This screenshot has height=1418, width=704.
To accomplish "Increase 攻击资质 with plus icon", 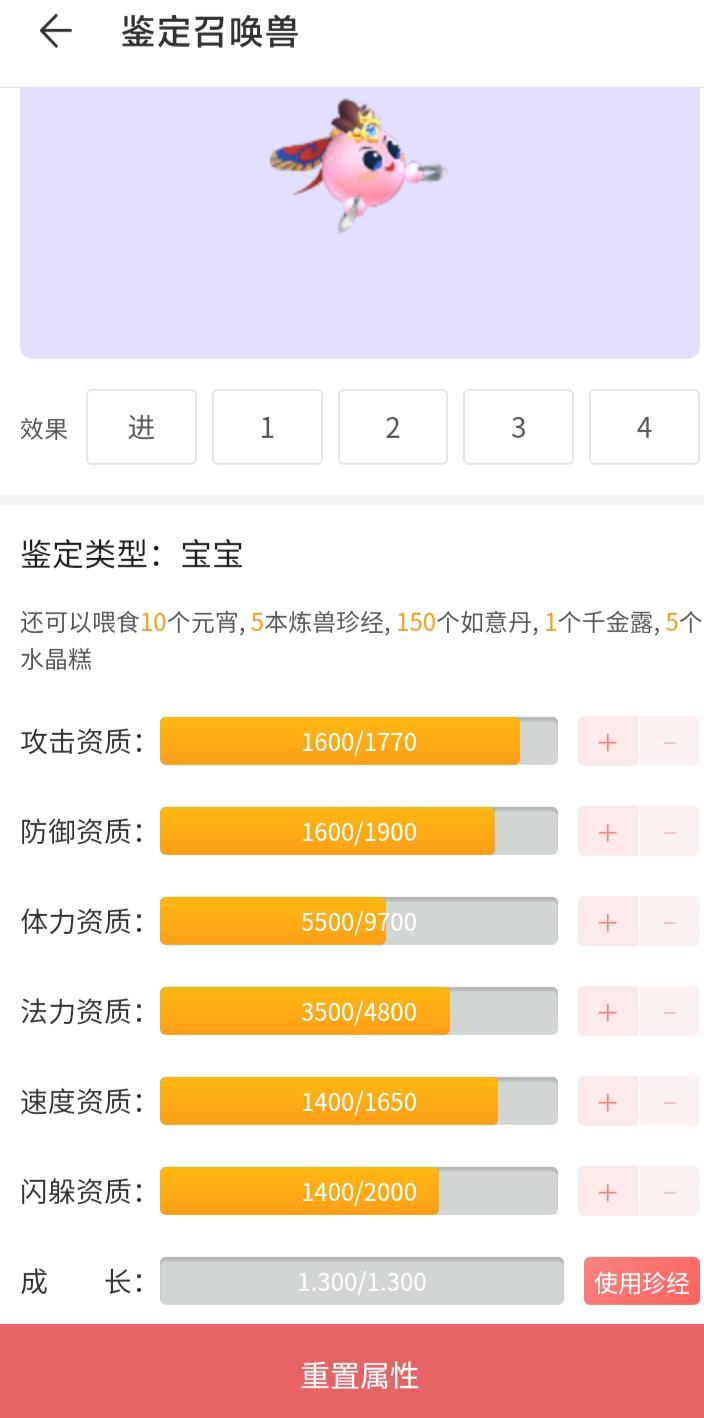I will [x=608, y=742].
